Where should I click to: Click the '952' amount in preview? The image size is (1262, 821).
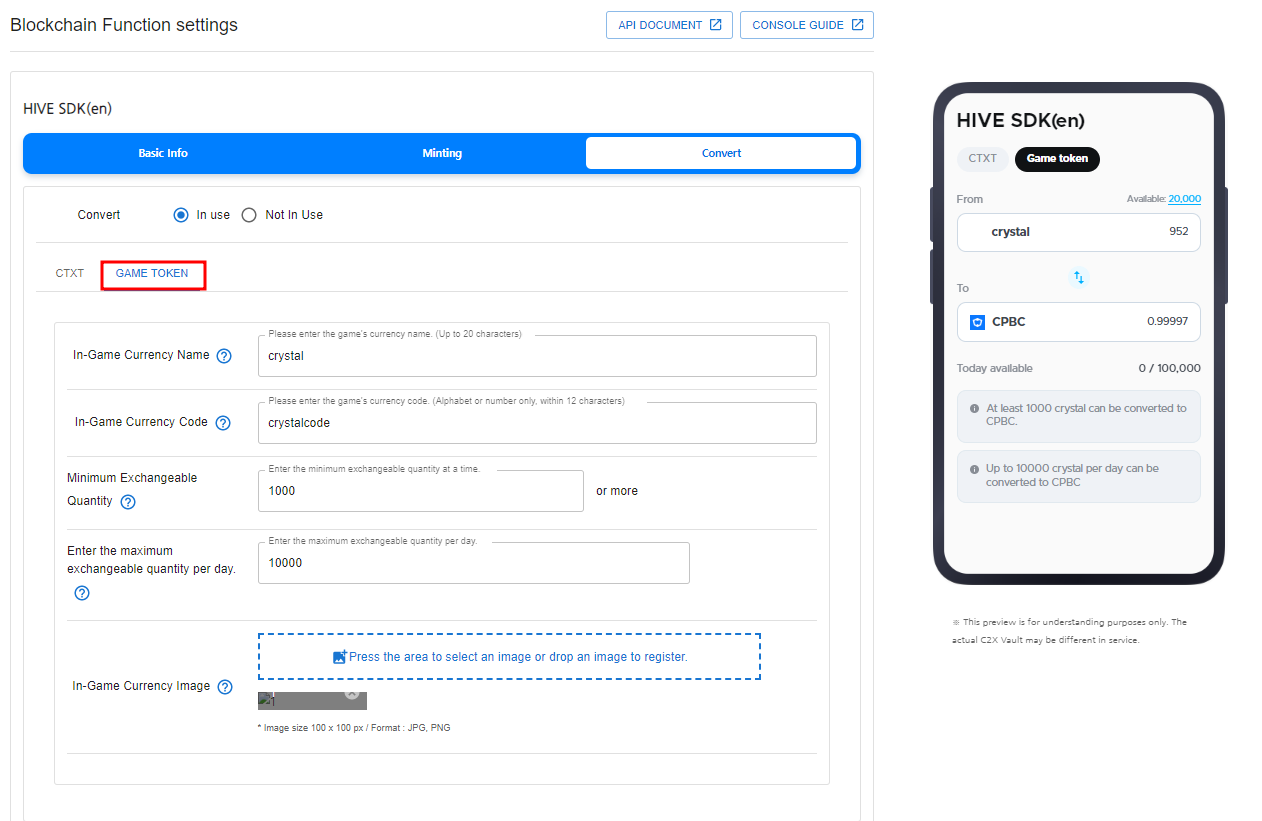pyautogui.click(x=1179, y=232)
